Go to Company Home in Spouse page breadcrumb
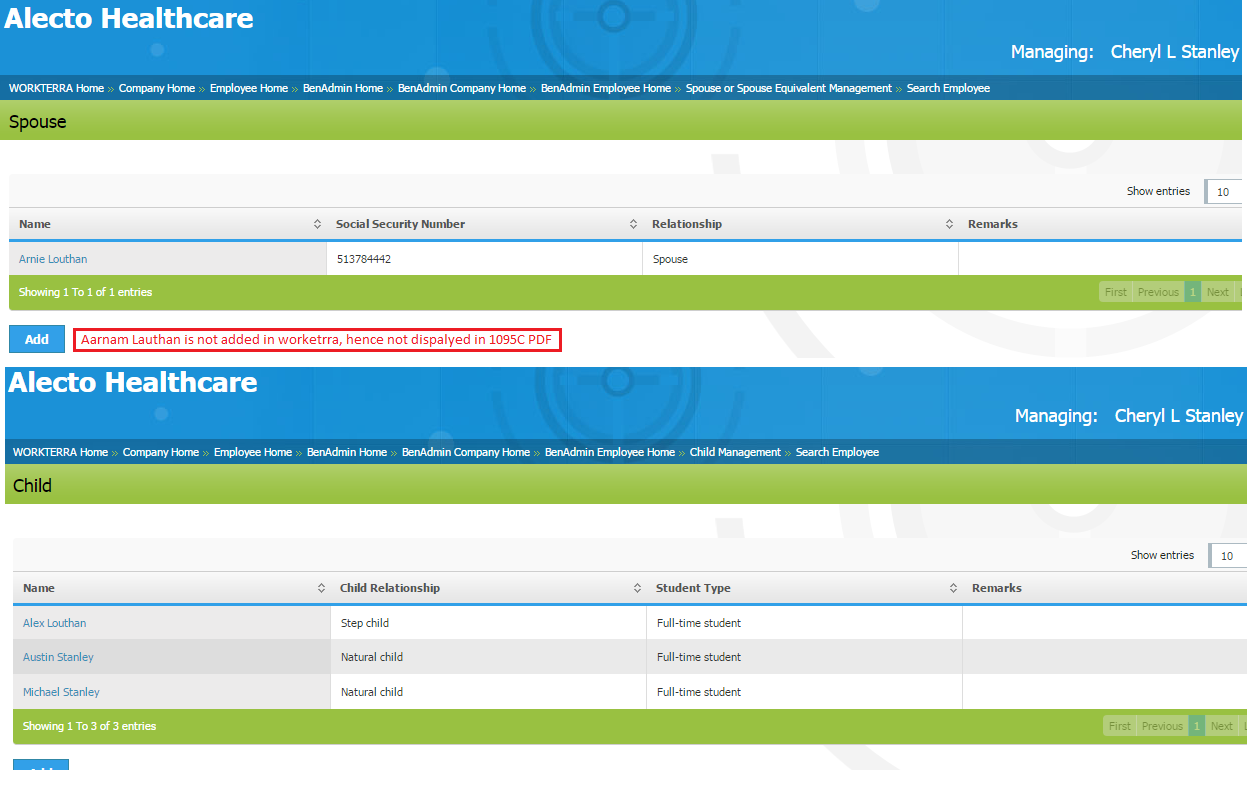 [157, 88]
